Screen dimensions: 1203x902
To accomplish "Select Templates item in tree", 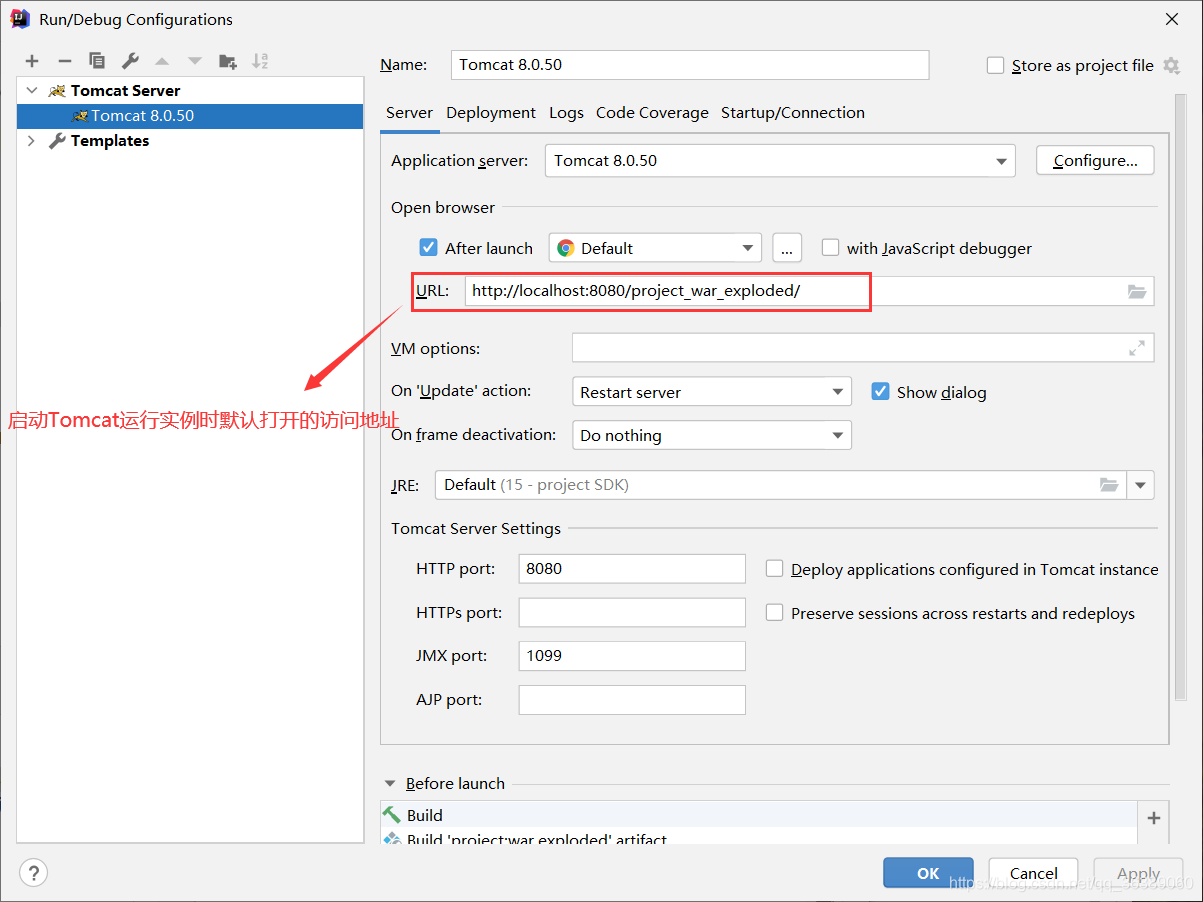I will (110, 141).
